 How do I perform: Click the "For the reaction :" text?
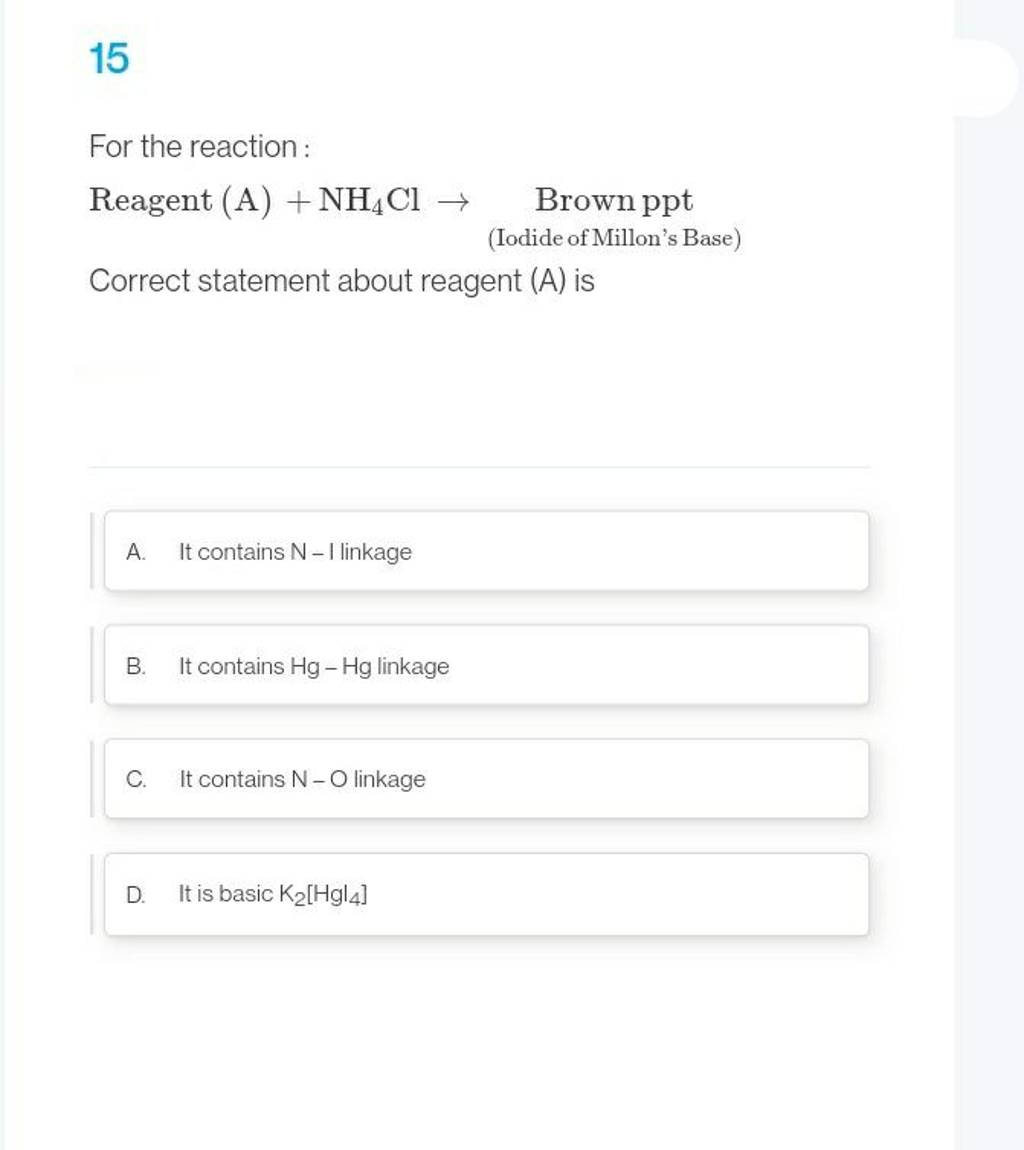(x=200, y=148)
